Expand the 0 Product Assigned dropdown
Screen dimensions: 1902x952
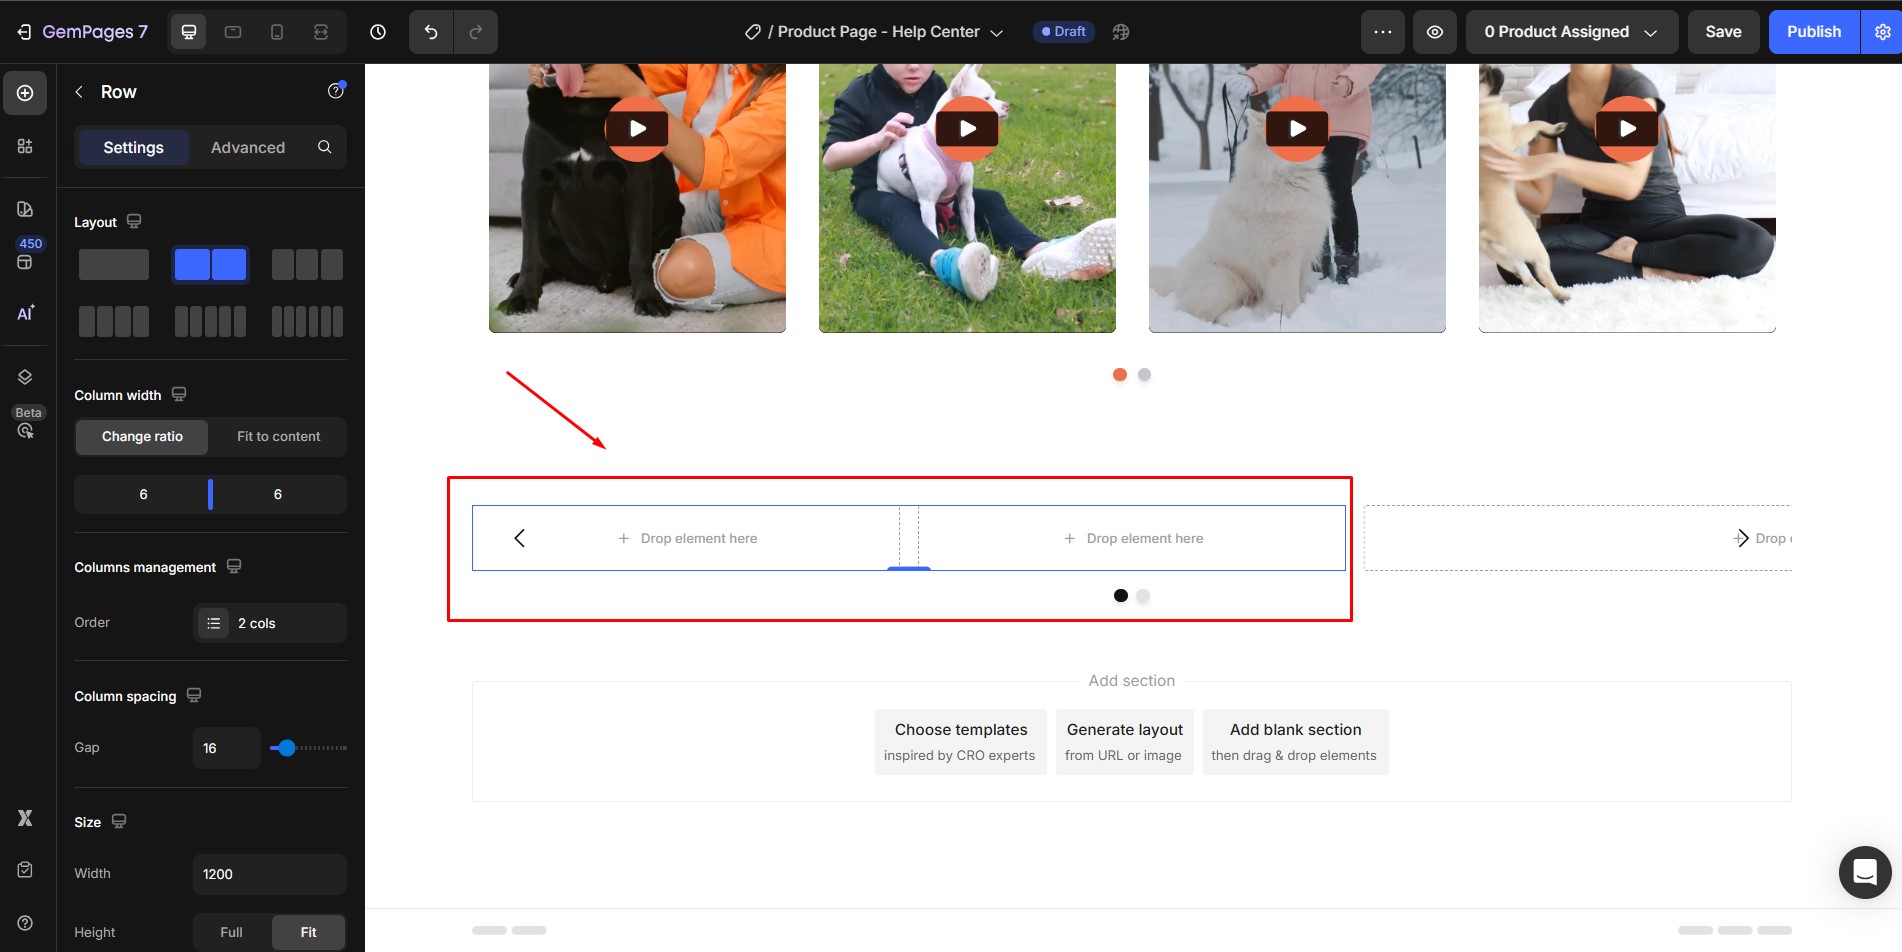(1571, 32)
